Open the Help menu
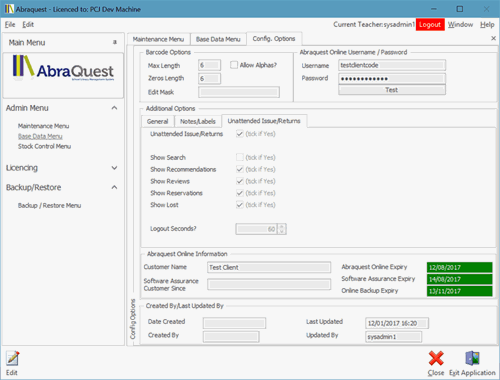The height and width of the screenshot is (380, 500). coord(487,24)
